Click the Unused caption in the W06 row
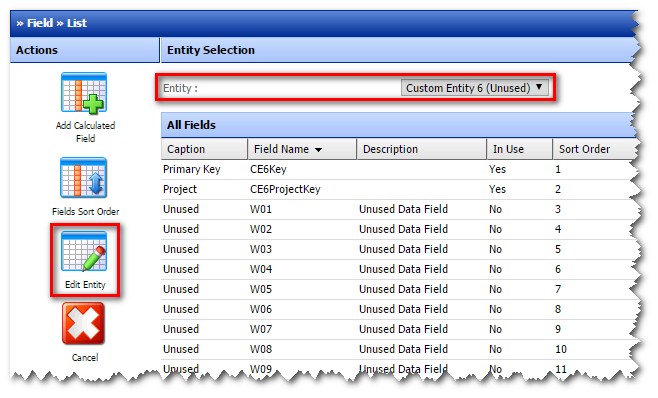Image resolution: width=658 pixels, height=398 pixels. pos(181,309)
